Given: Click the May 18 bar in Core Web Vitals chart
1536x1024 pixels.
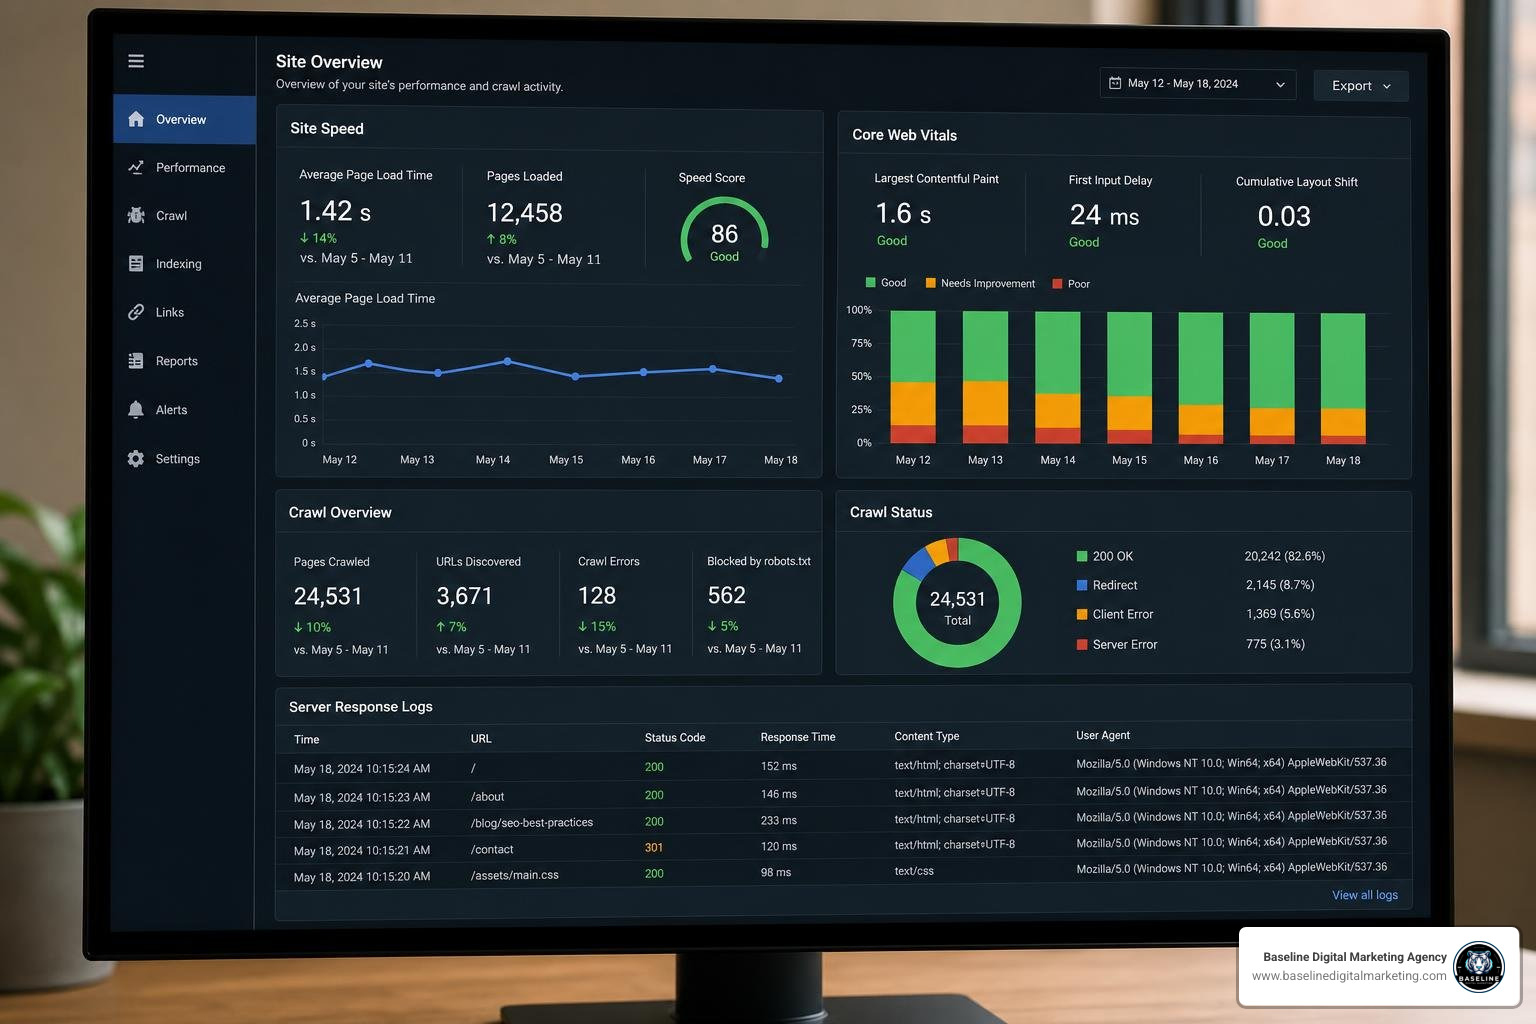Looking at the screenshot, I should tap(1343, 379).
